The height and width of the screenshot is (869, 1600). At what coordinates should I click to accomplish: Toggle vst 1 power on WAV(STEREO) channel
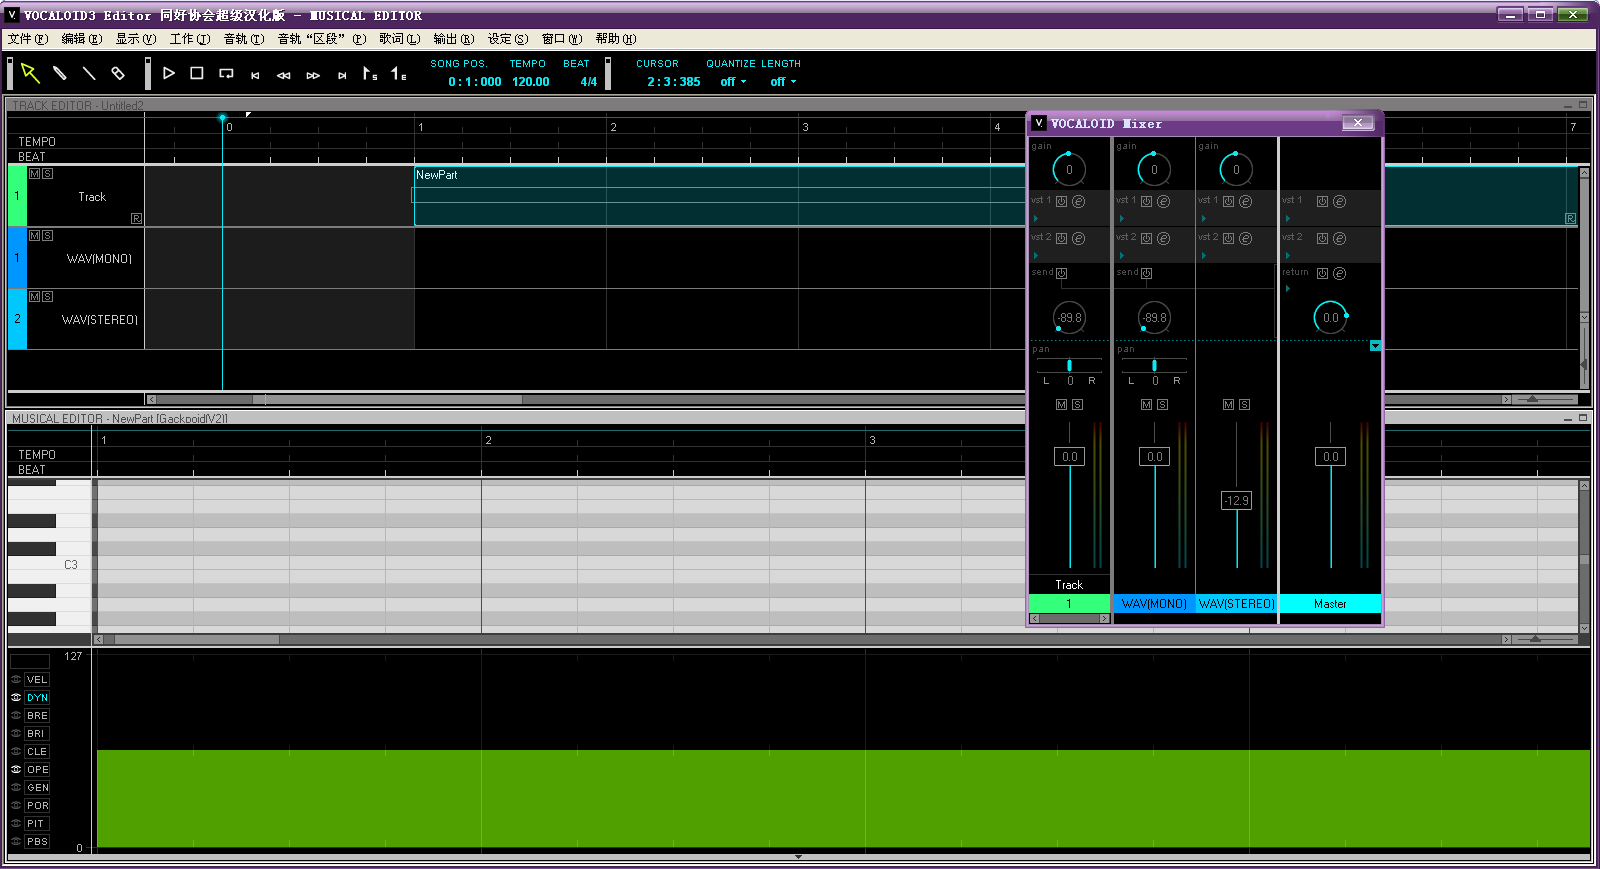(1229, 201)
